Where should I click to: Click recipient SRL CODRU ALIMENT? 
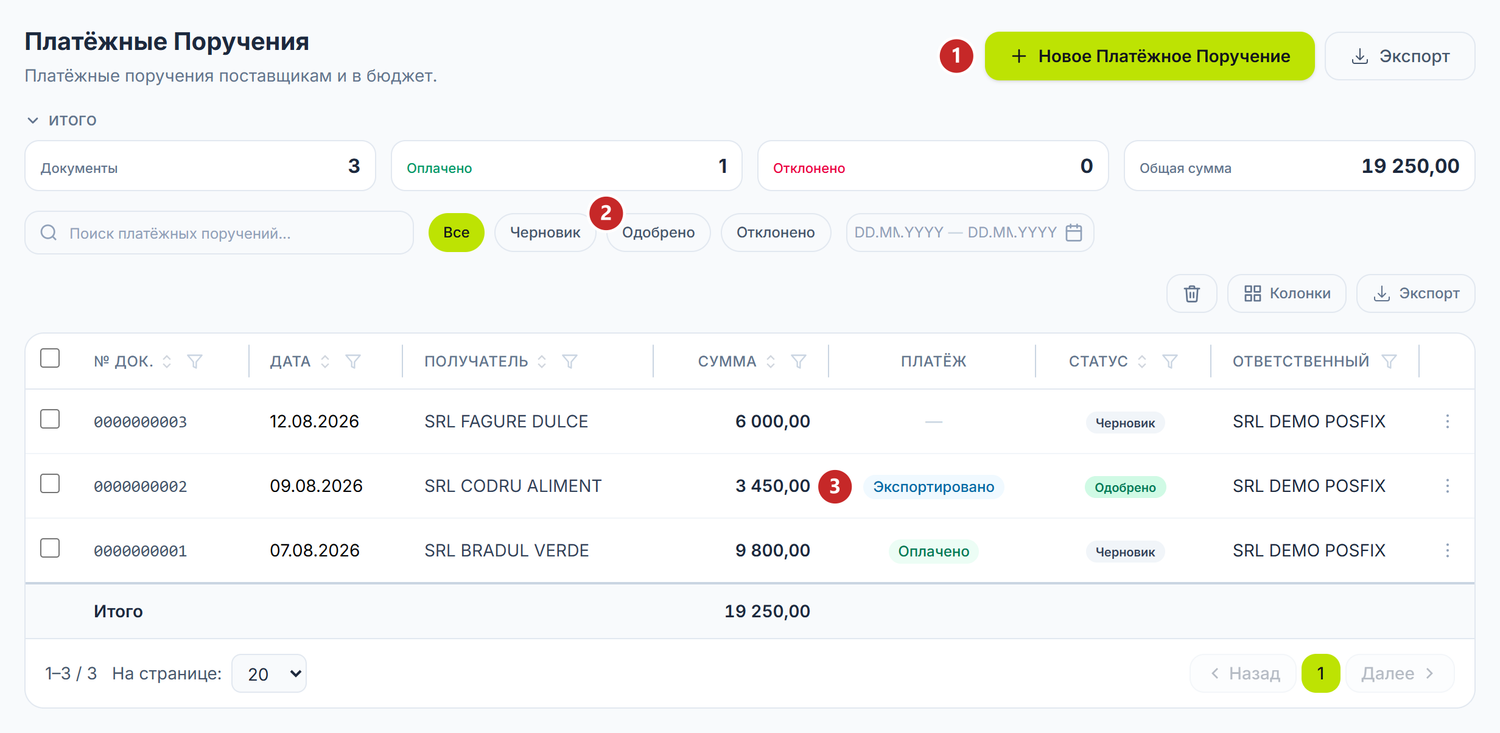(x=513, y=487)
